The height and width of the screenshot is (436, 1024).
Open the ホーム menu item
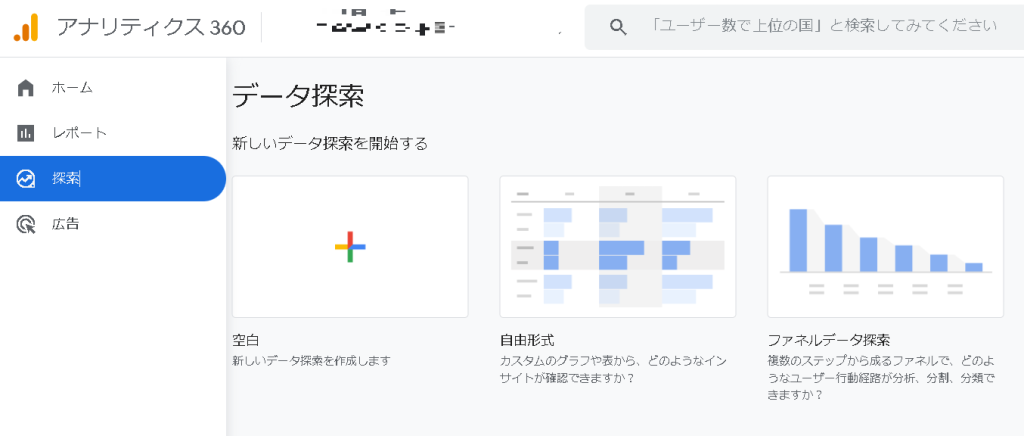tap(113, 87)
